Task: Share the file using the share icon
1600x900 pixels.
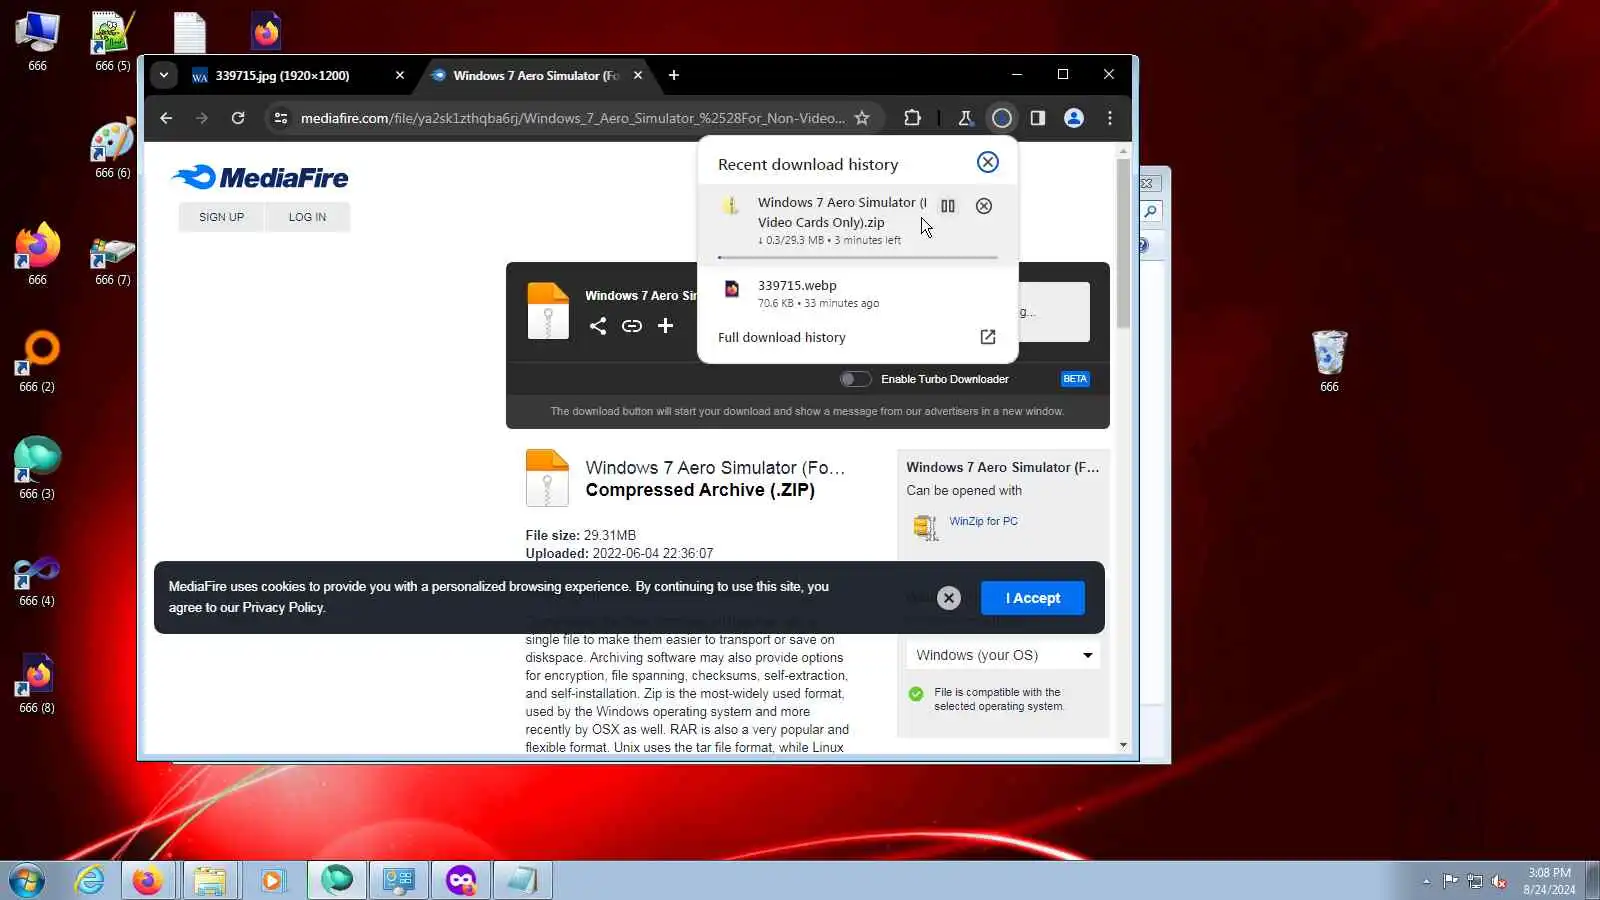Action: click(598, 326)
